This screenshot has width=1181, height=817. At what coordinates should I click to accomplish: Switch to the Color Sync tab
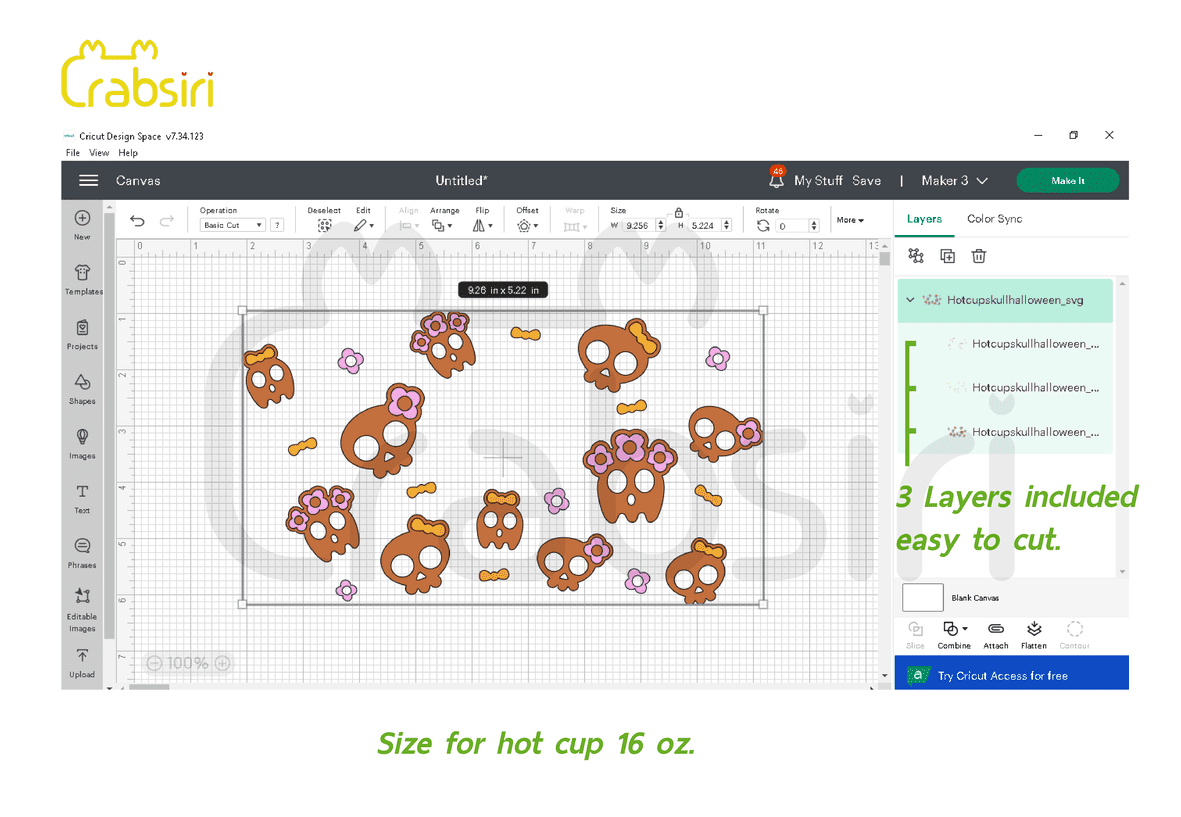pyautogui.click(x=994, y=219)
